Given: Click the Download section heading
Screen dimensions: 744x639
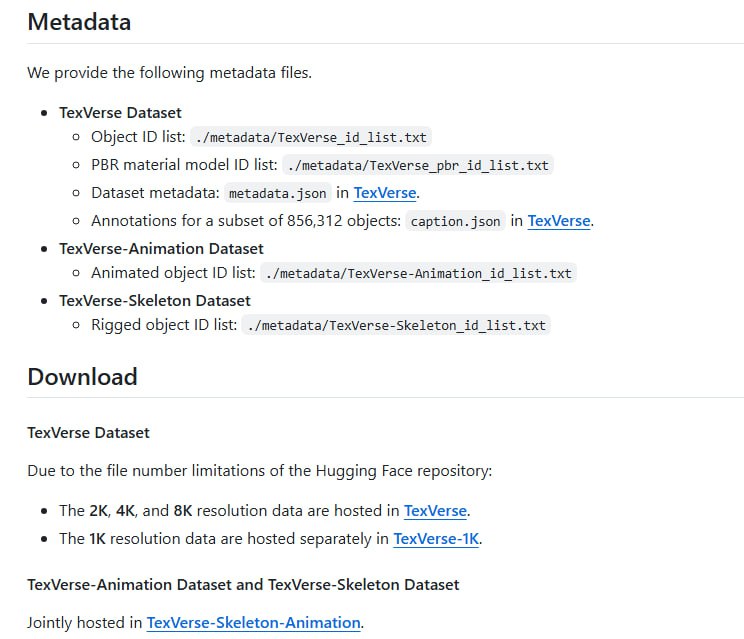Looking at the screenshot, I should (82, 377).
